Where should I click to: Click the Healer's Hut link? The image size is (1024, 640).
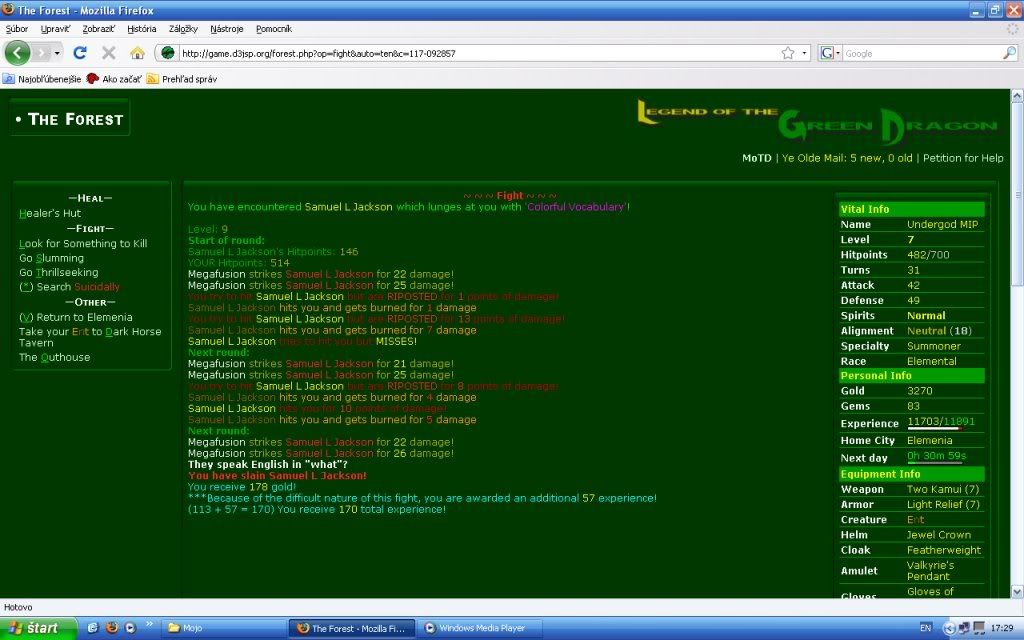[50, 213]
